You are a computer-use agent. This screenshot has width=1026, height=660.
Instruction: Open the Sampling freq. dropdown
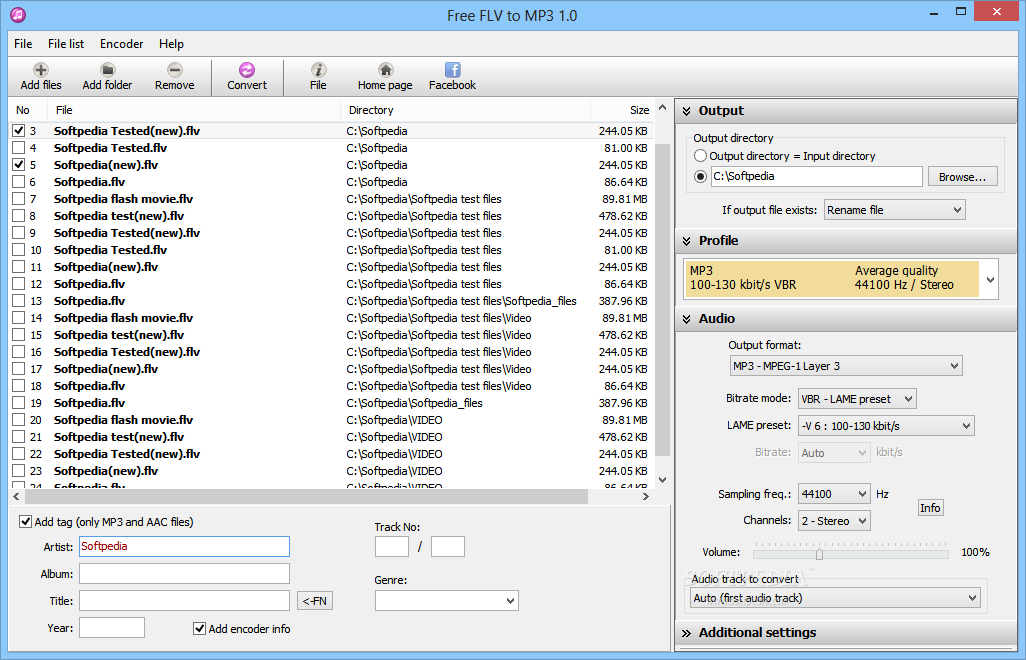coord(834,494)
